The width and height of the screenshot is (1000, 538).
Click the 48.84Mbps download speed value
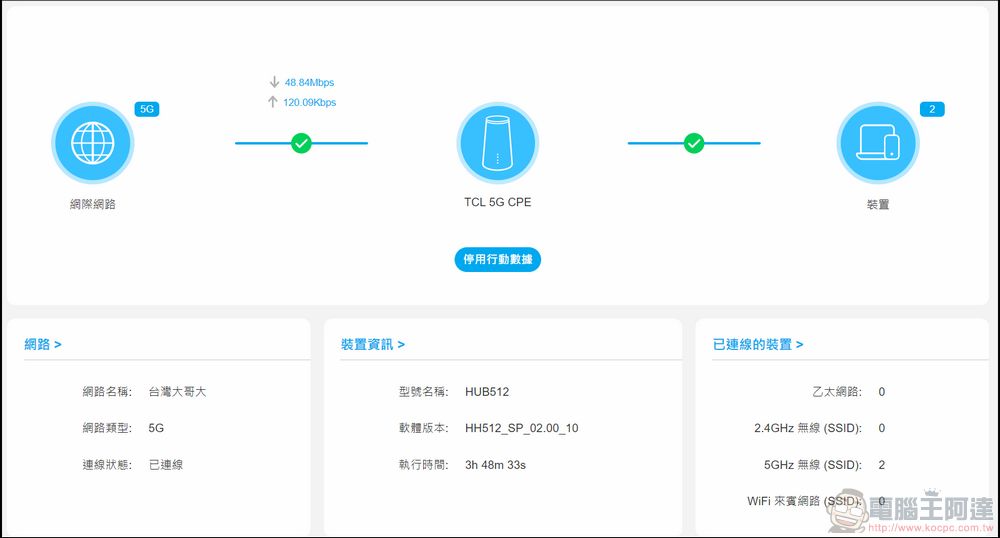click(x=309, y=82)
